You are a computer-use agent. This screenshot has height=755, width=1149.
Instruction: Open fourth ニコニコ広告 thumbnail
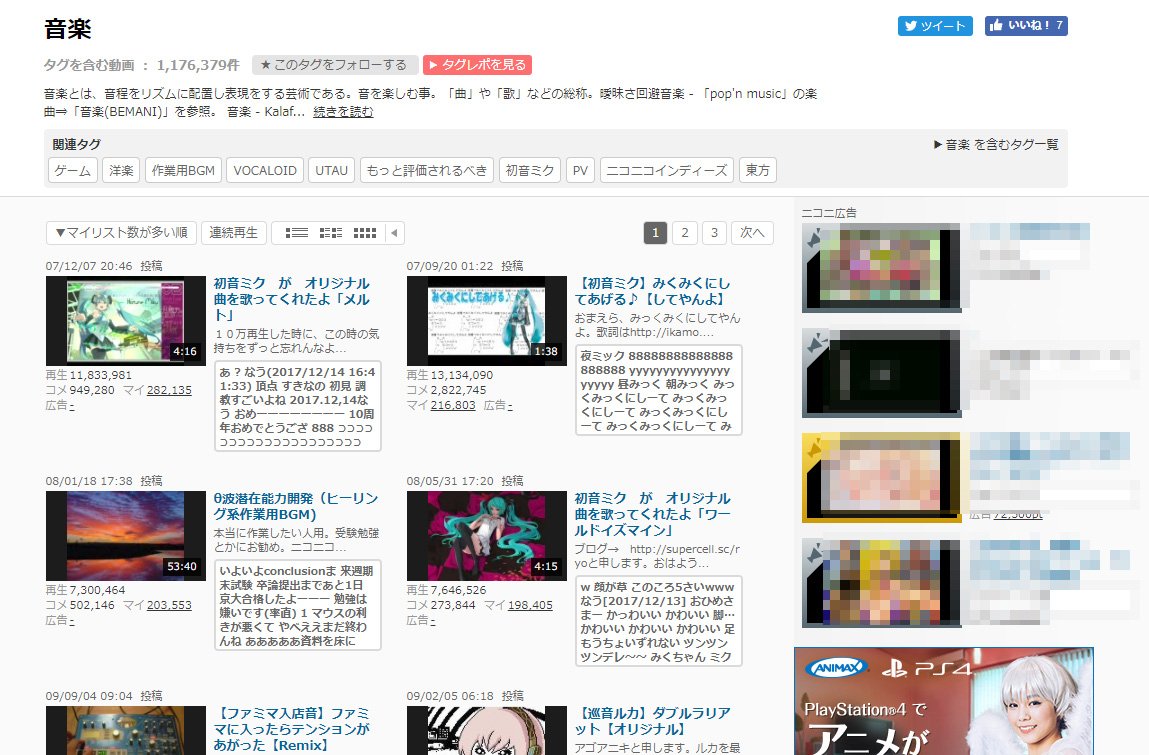tap(882, 583)
